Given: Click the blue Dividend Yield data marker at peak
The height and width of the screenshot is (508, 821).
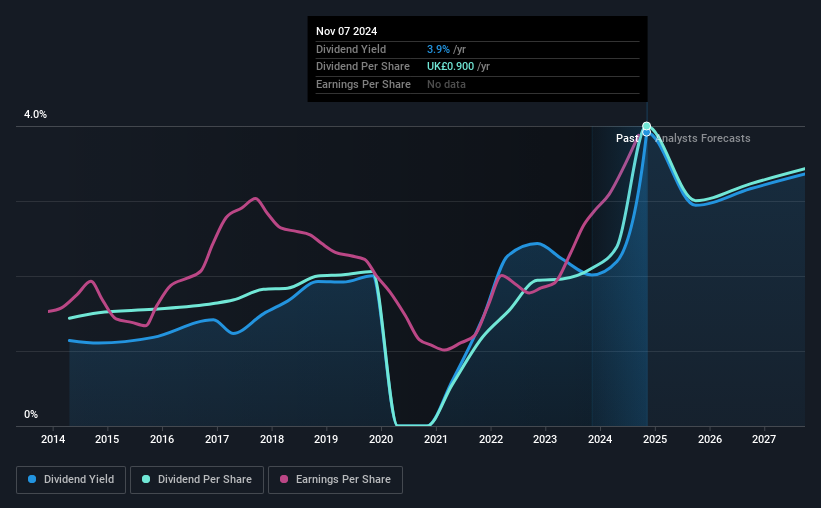Looking at the screenshot, I should click(647, 132).
